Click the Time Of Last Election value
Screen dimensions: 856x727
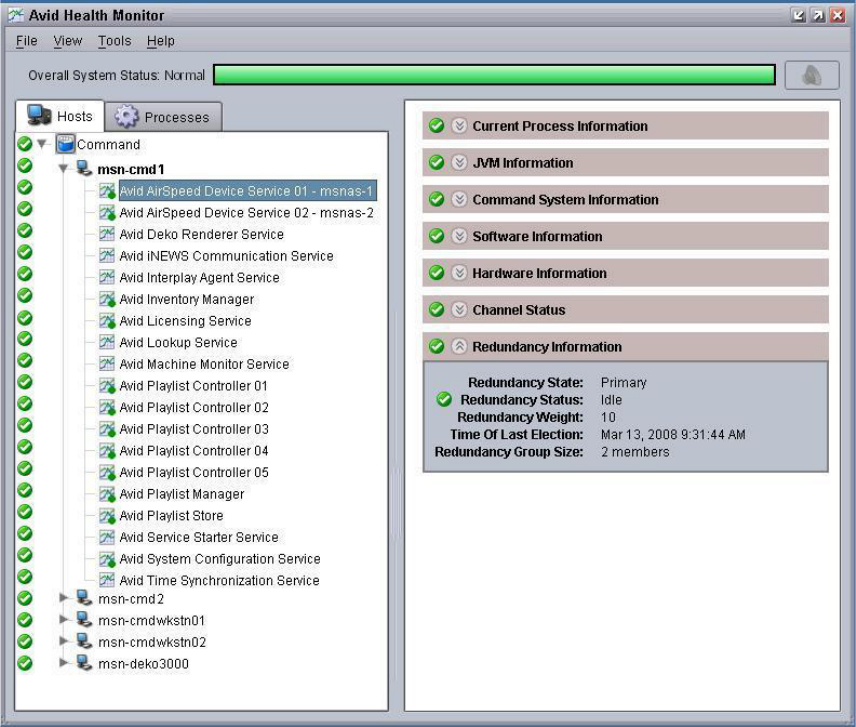pos(673,434)
